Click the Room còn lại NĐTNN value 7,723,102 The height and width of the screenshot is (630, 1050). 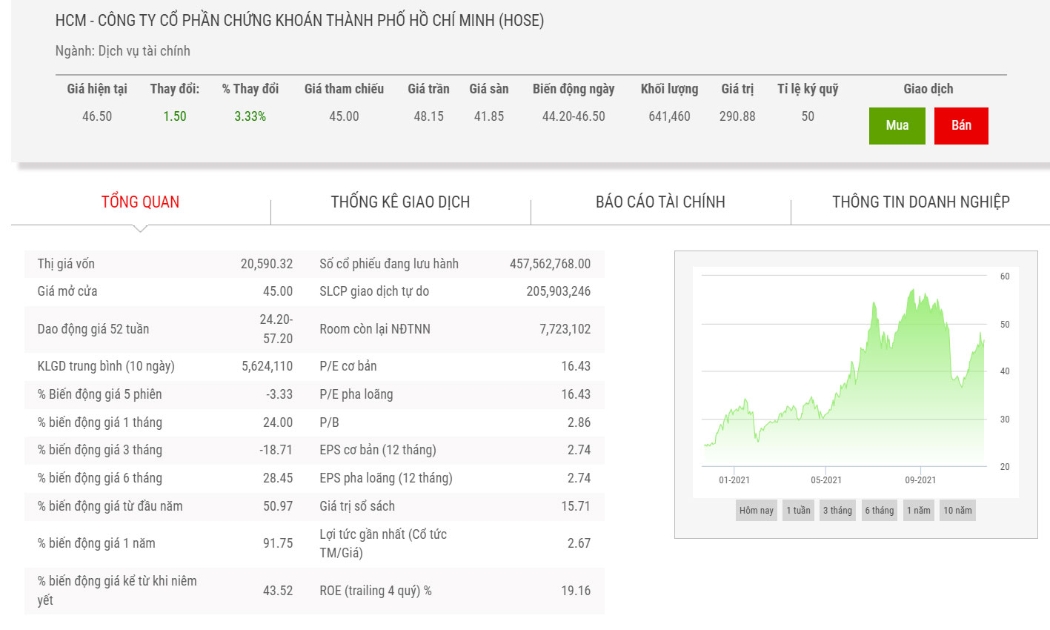point(565,329)
